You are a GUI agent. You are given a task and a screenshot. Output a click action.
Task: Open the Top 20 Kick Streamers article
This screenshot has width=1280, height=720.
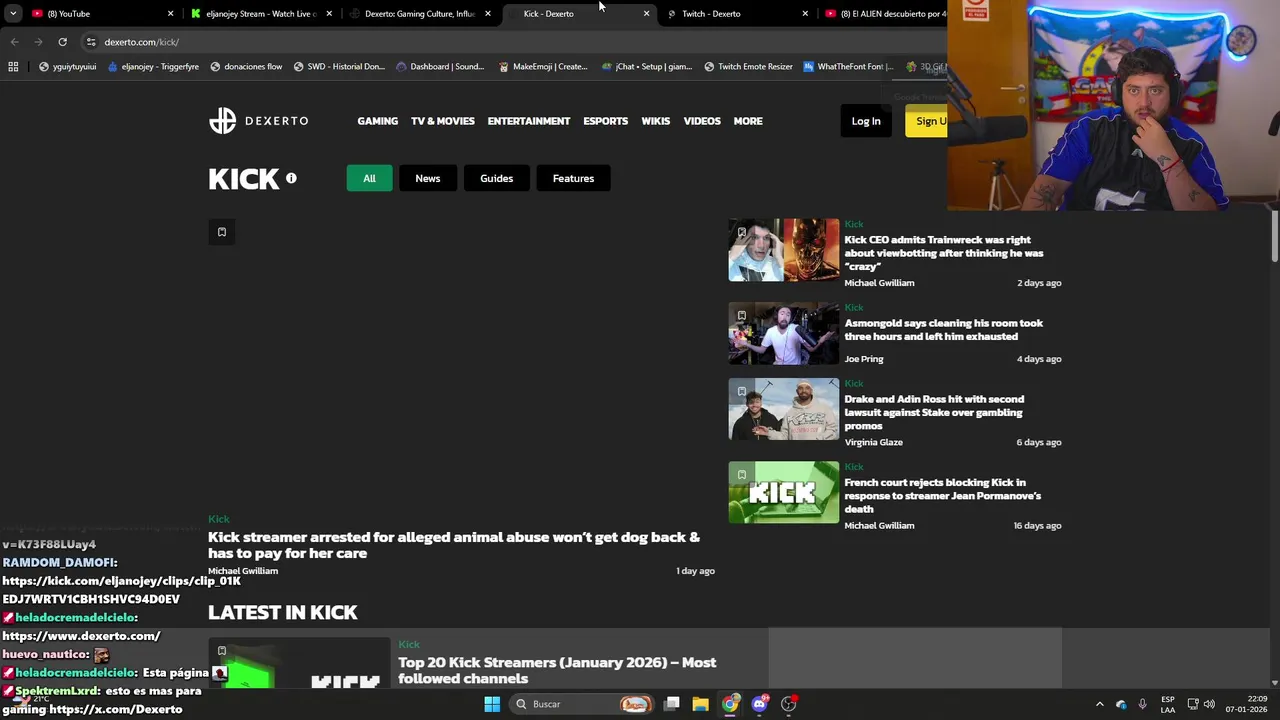[x=557, y=670]
